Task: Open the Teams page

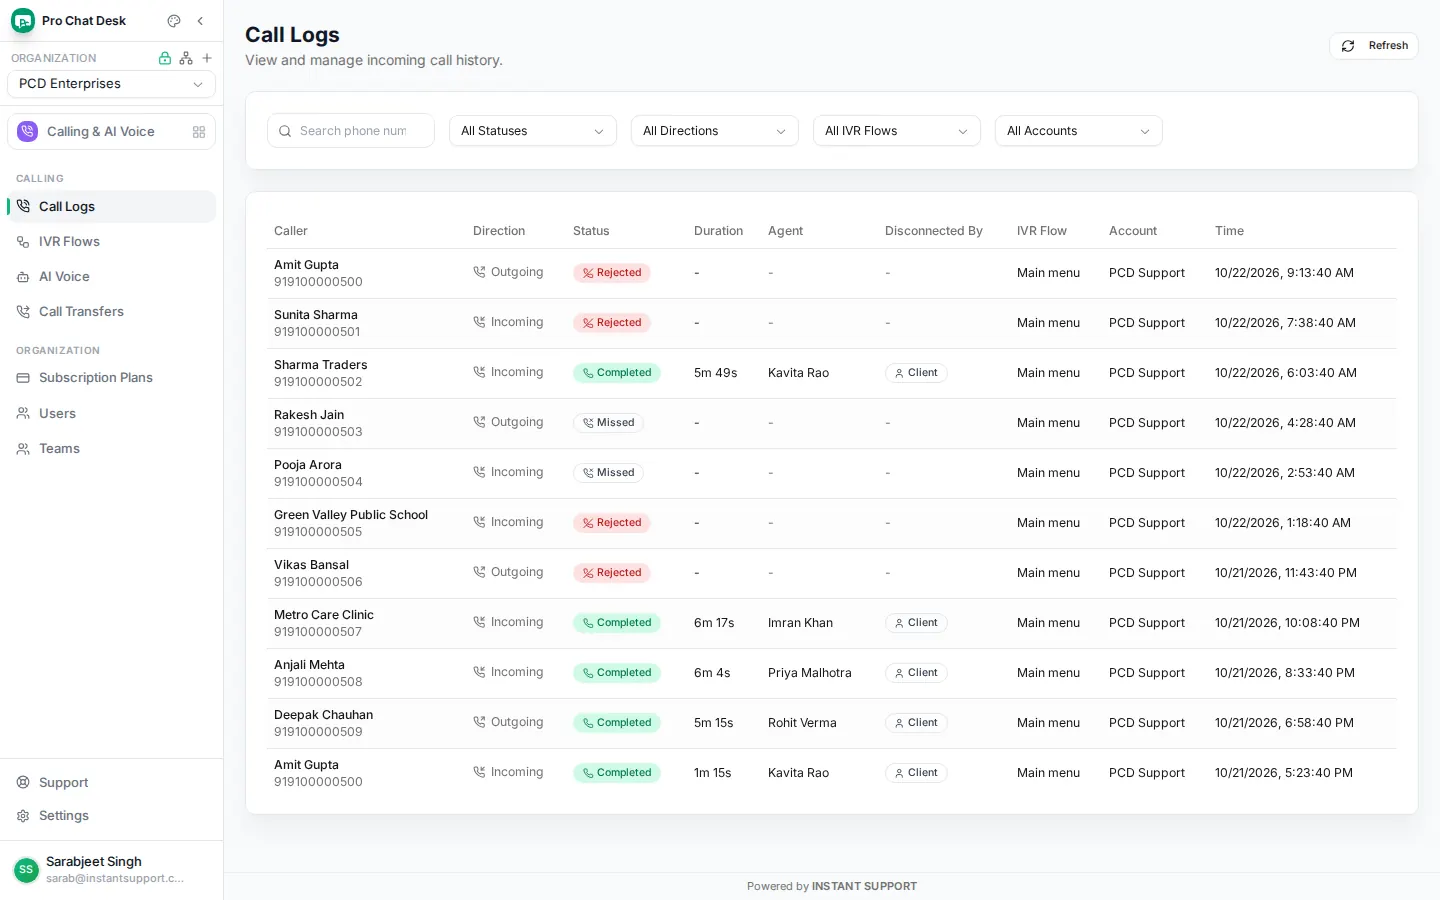Action: (111, 449)
